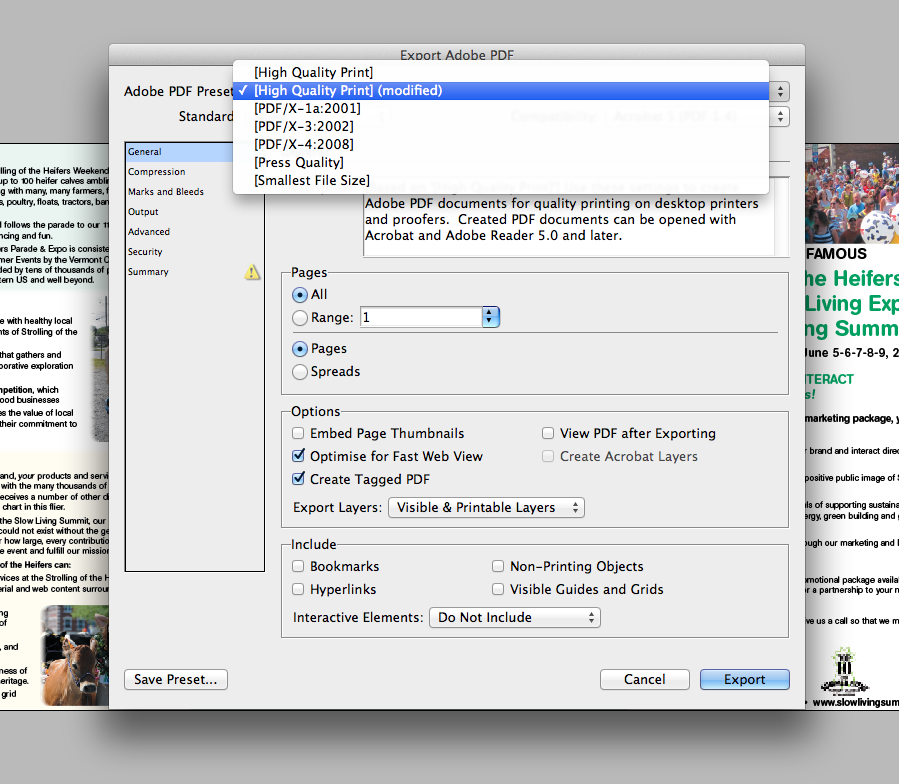The width and height of the screenshot is (899, 784).
Task: Select [High Quality Print] (modified) preset
Action: (x=501, y=91)
